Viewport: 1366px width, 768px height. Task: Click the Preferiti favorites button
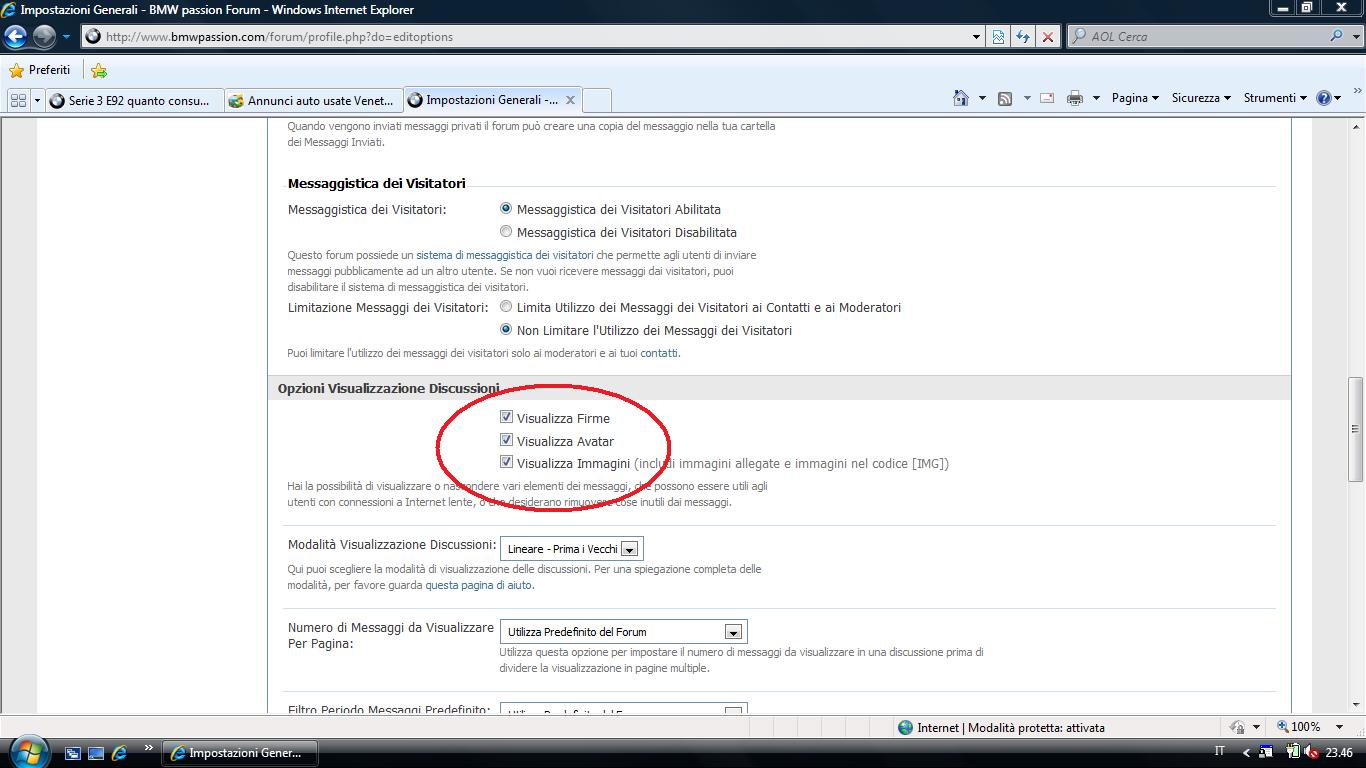tap(40, 70)
